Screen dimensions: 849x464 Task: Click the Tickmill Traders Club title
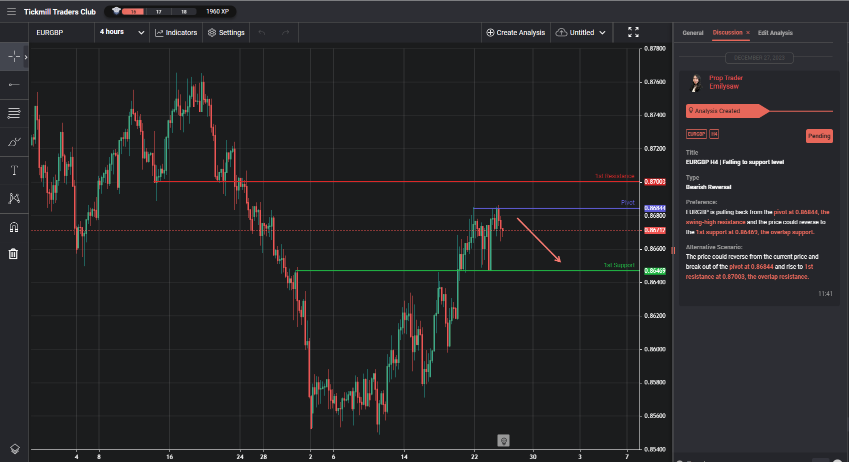click(60, 11)
